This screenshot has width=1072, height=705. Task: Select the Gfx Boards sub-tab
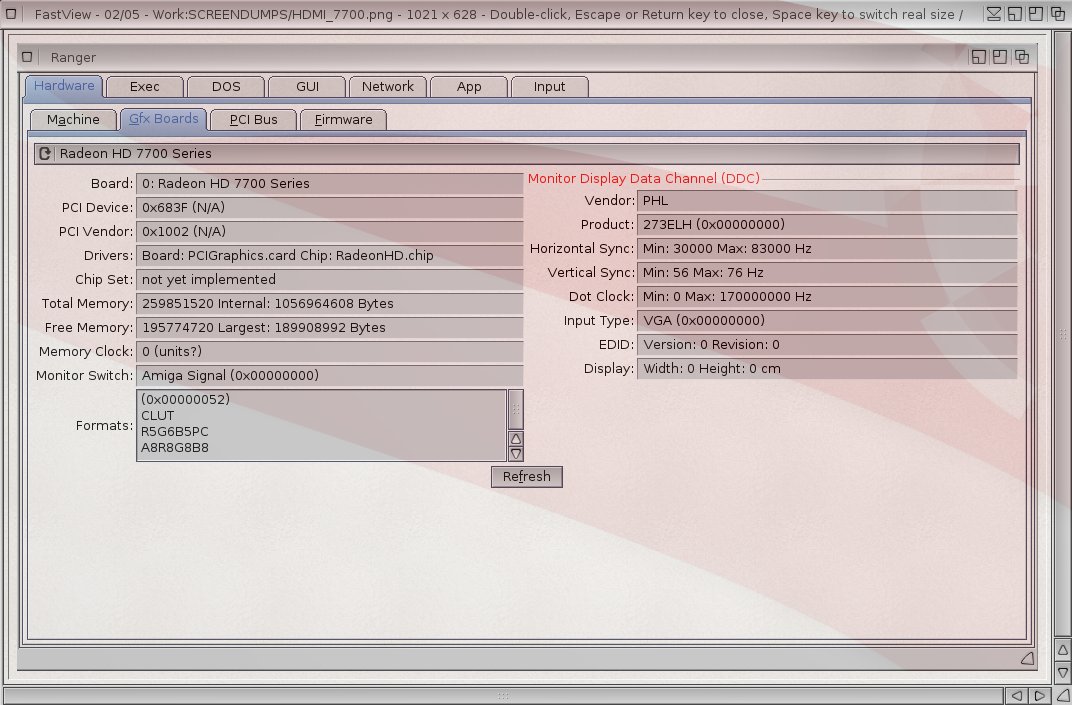click(163, 119)
